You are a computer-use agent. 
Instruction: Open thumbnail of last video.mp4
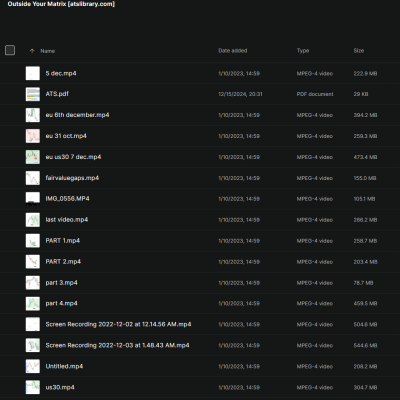pyautogui.click(x=33, y=220)
